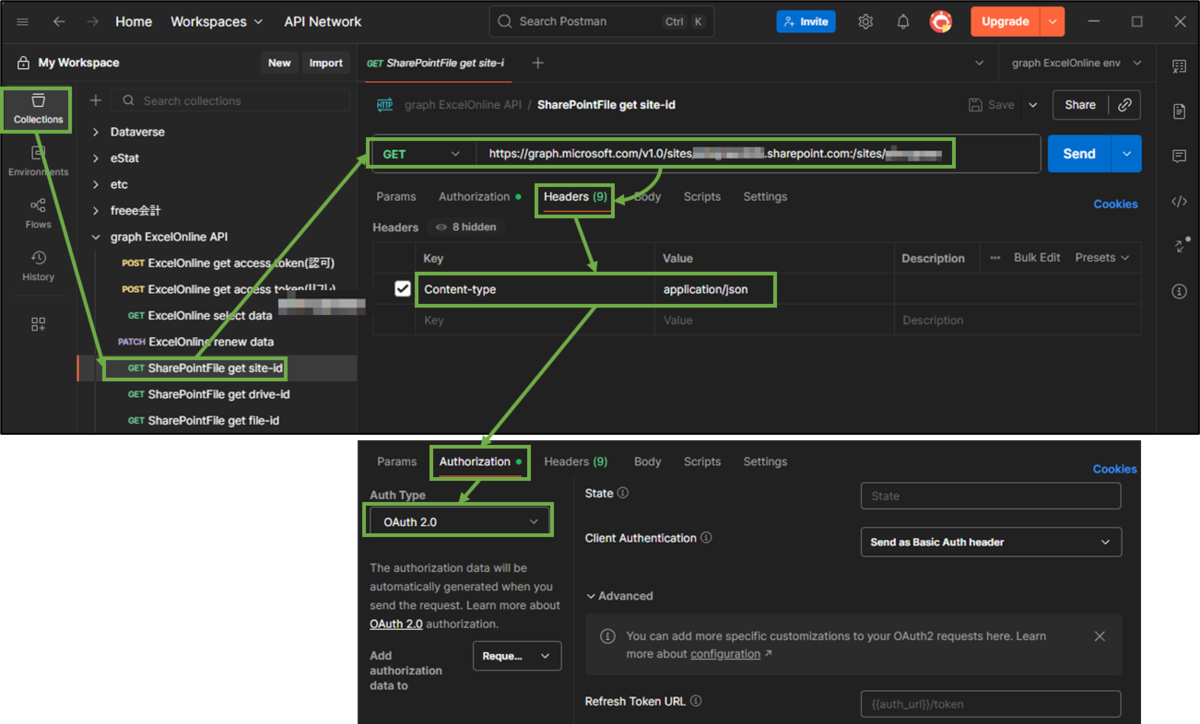
Task: Click the Share button
Action: pos(1080,105)
